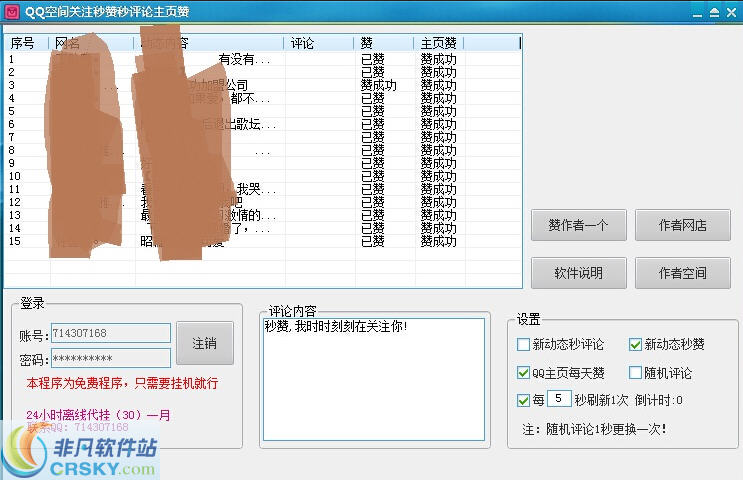Click into the 评论内容 text box
743x480 pixels.
coord(373,380)
